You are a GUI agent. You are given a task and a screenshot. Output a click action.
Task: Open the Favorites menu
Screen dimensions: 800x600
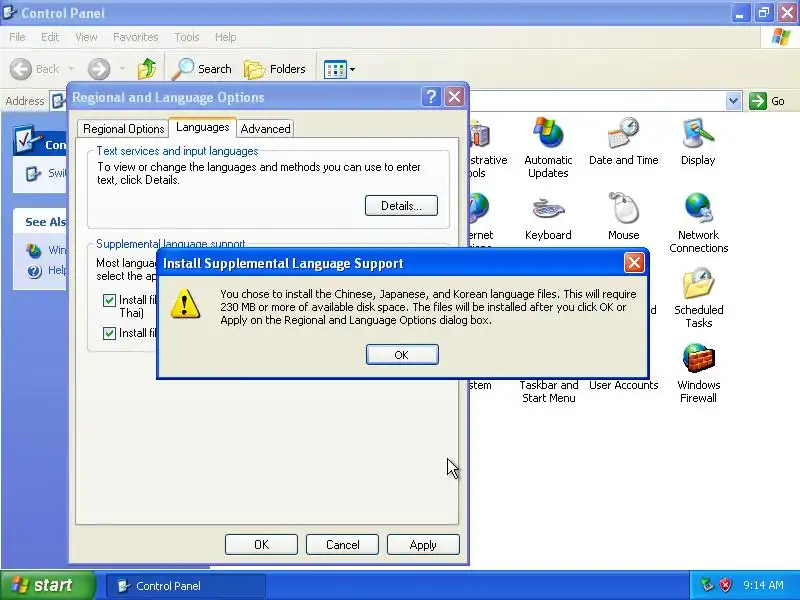coord(136,37)
